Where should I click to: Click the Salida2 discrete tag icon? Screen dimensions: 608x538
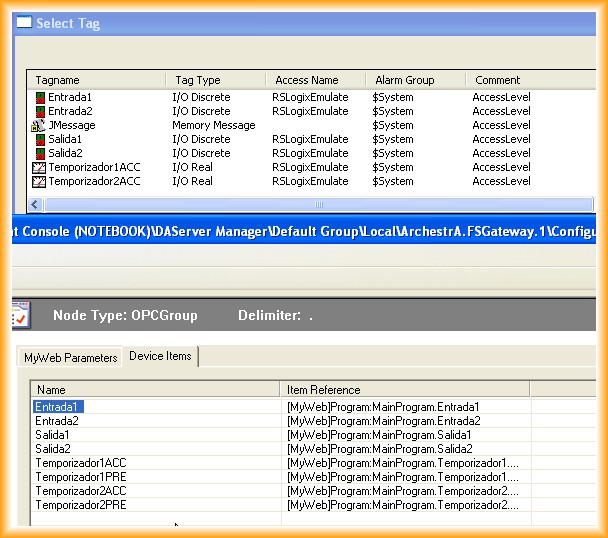[40, 154]
